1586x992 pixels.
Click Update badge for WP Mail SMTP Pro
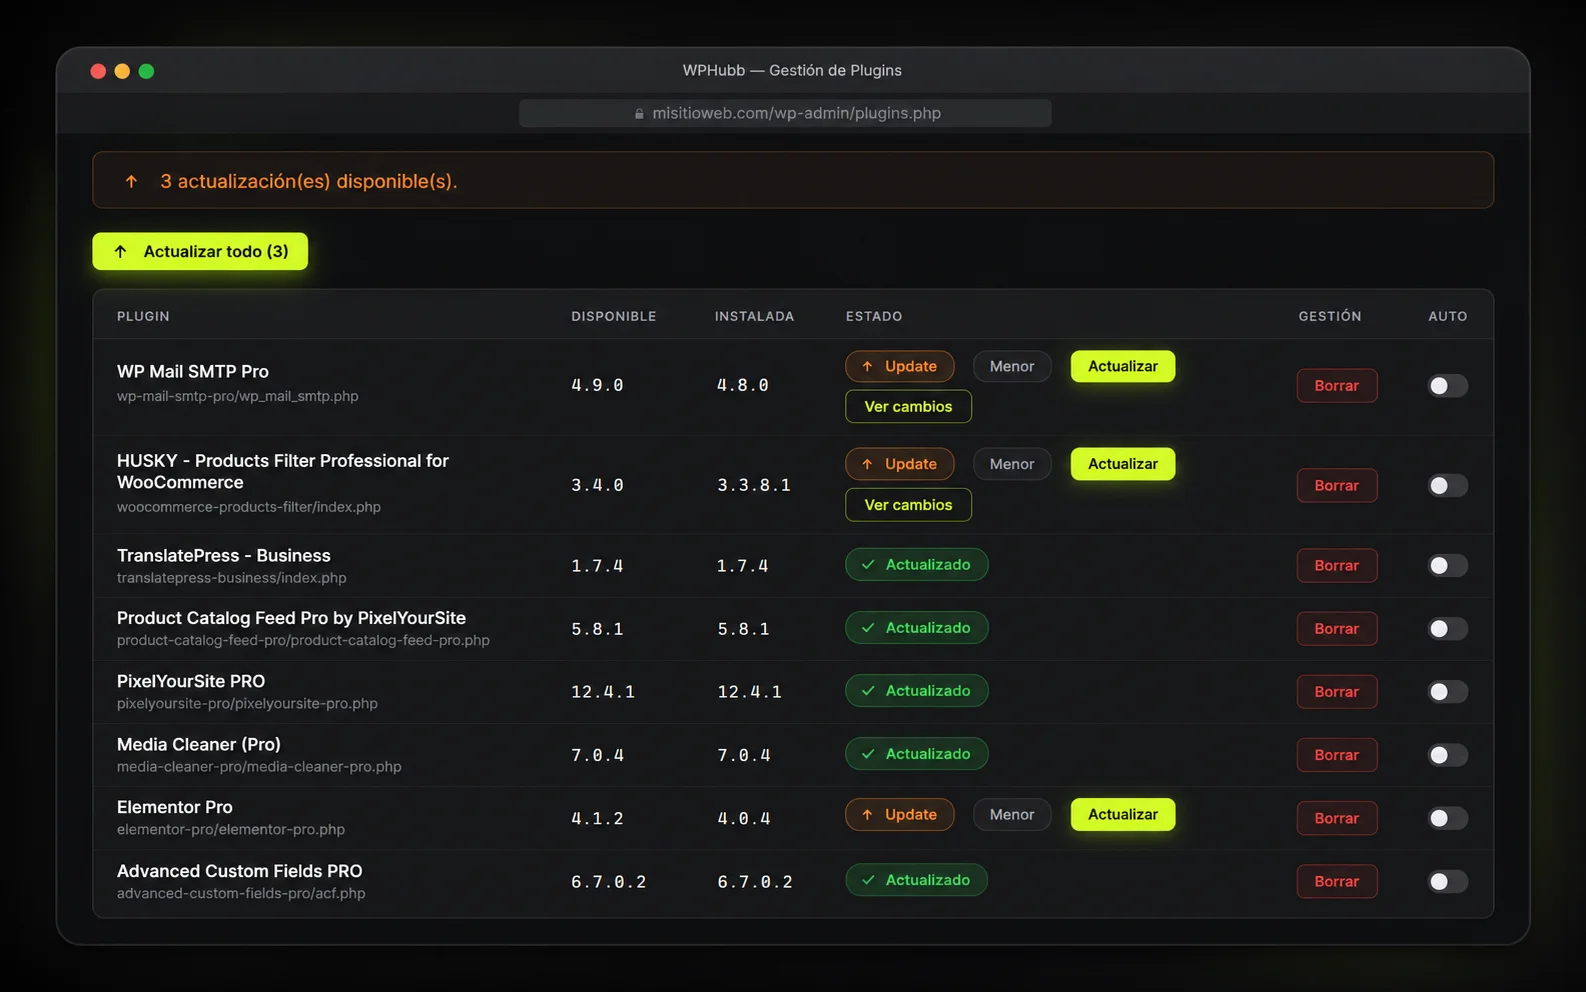(900, 366)
